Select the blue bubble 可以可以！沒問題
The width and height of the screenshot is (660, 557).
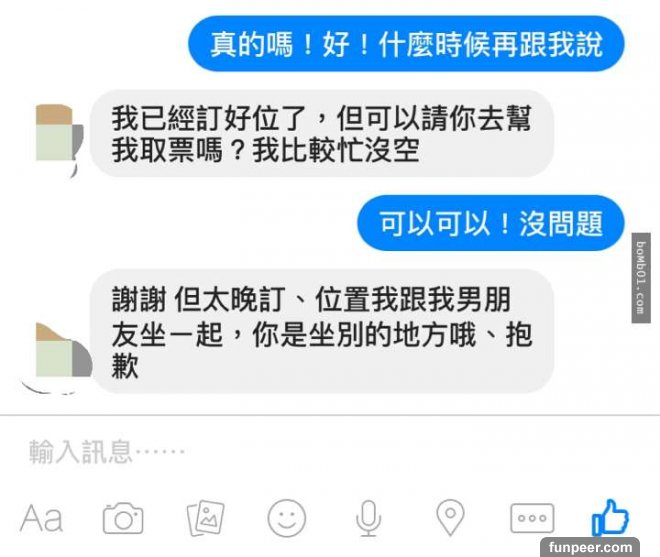(x=491, y=223)
